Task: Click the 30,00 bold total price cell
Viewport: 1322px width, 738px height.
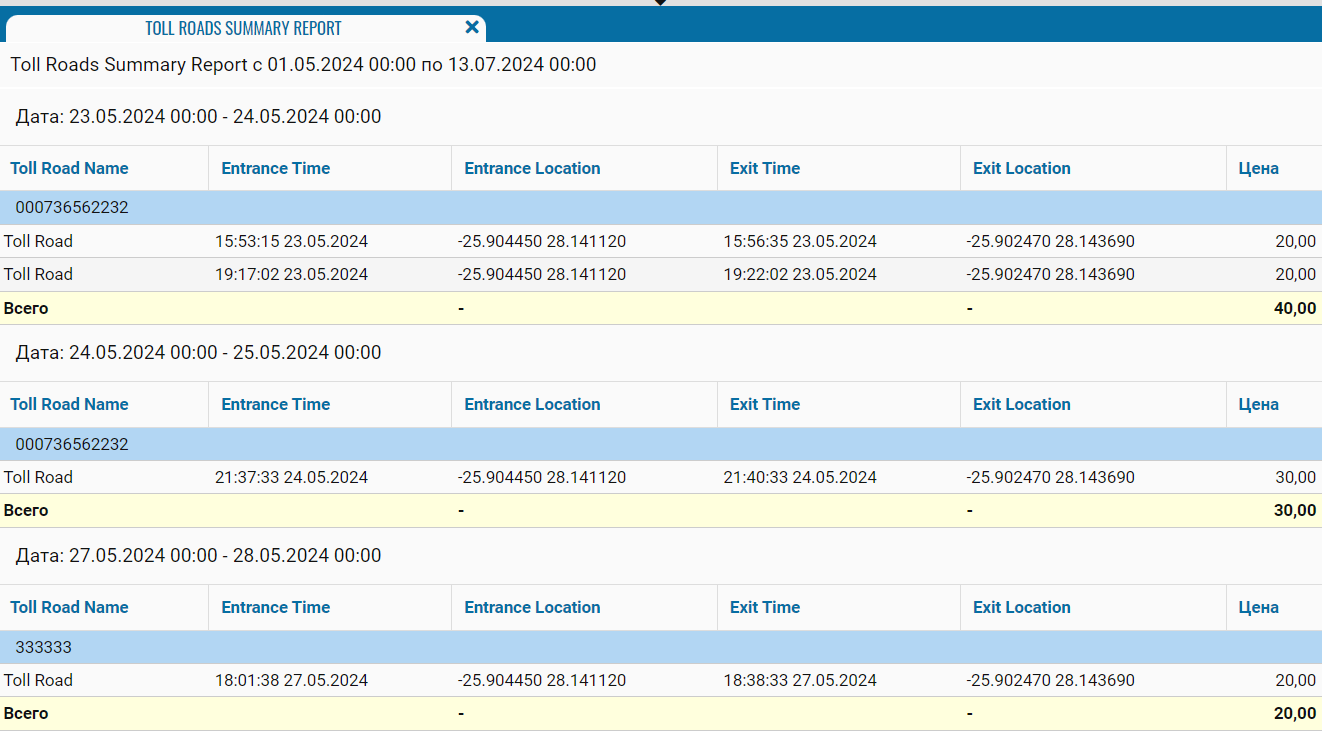Action: [1294, 510]
